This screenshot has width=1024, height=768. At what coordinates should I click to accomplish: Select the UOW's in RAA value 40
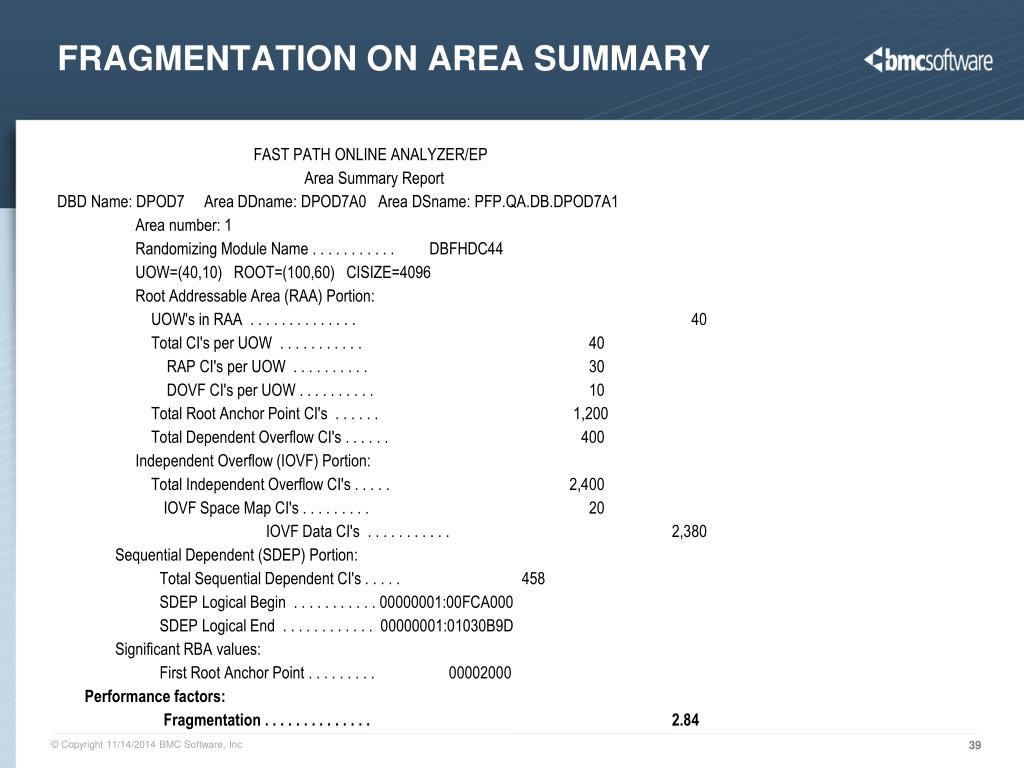(x=699, y=319)
